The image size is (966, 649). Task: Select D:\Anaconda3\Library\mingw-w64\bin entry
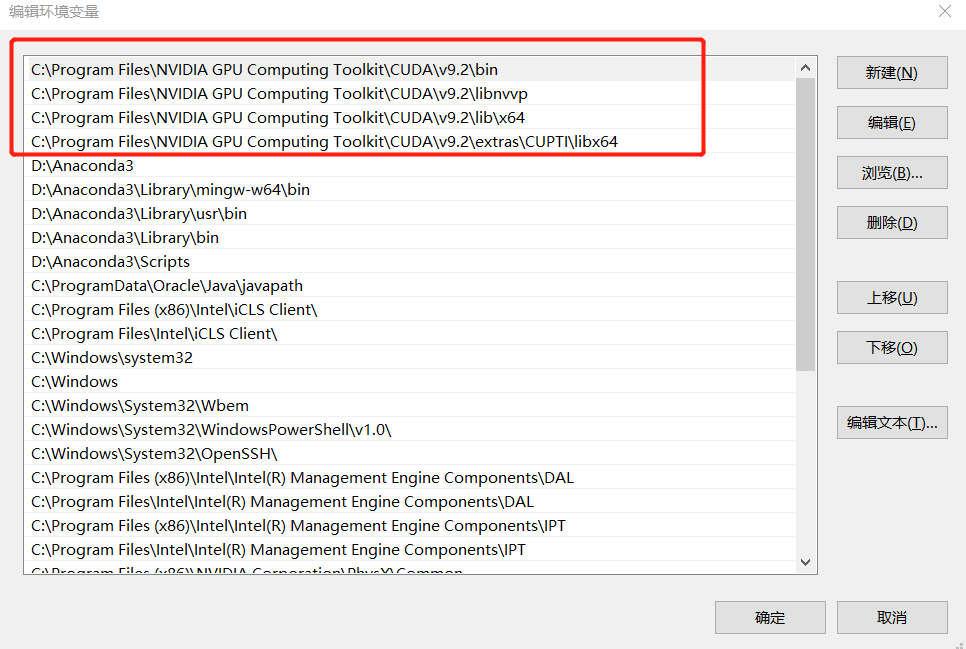point(410,190)
